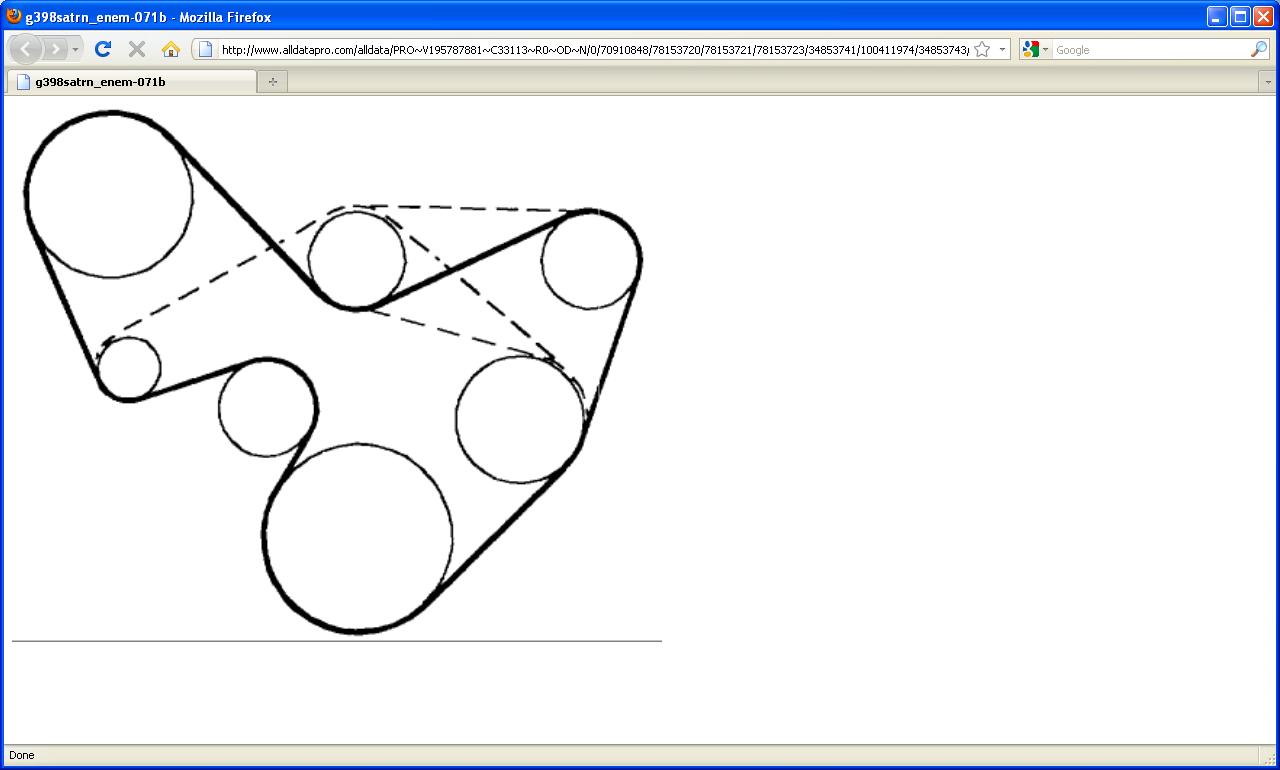Stop loading the page
Viewport: 1280px width, 770px height.
click(137, 49)
